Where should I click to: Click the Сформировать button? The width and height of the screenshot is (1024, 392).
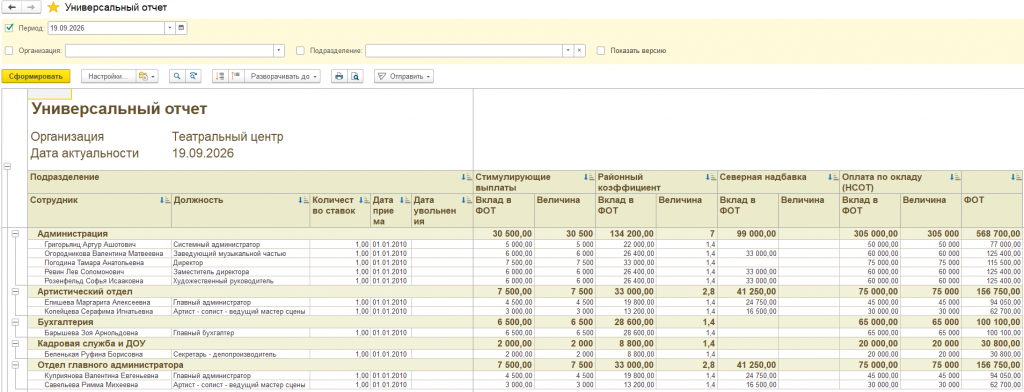coord(35,76)
